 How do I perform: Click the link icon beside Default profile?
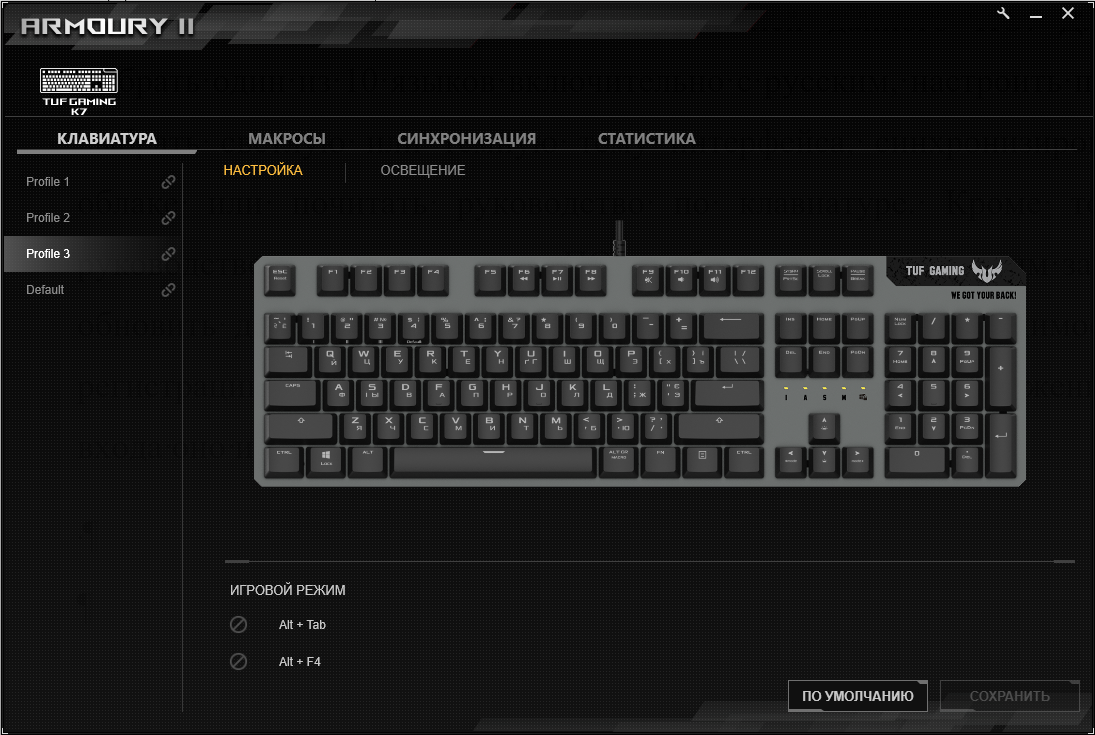click(x=168, y=290)
